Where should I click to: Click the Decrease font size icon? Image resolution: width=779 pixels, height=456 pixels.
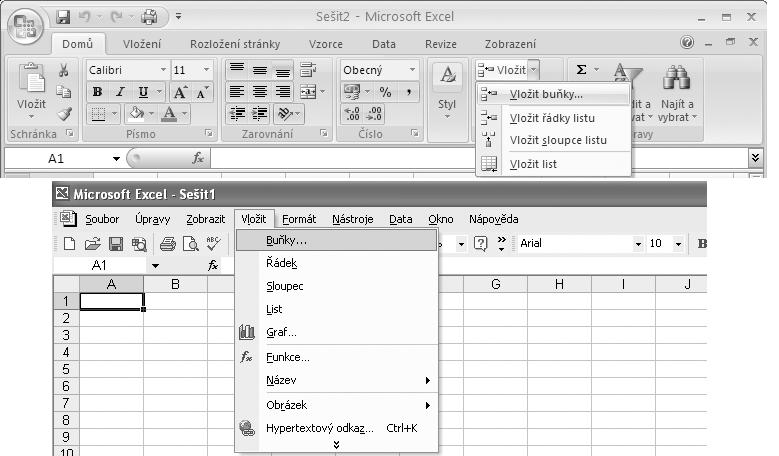coord(202,92)
